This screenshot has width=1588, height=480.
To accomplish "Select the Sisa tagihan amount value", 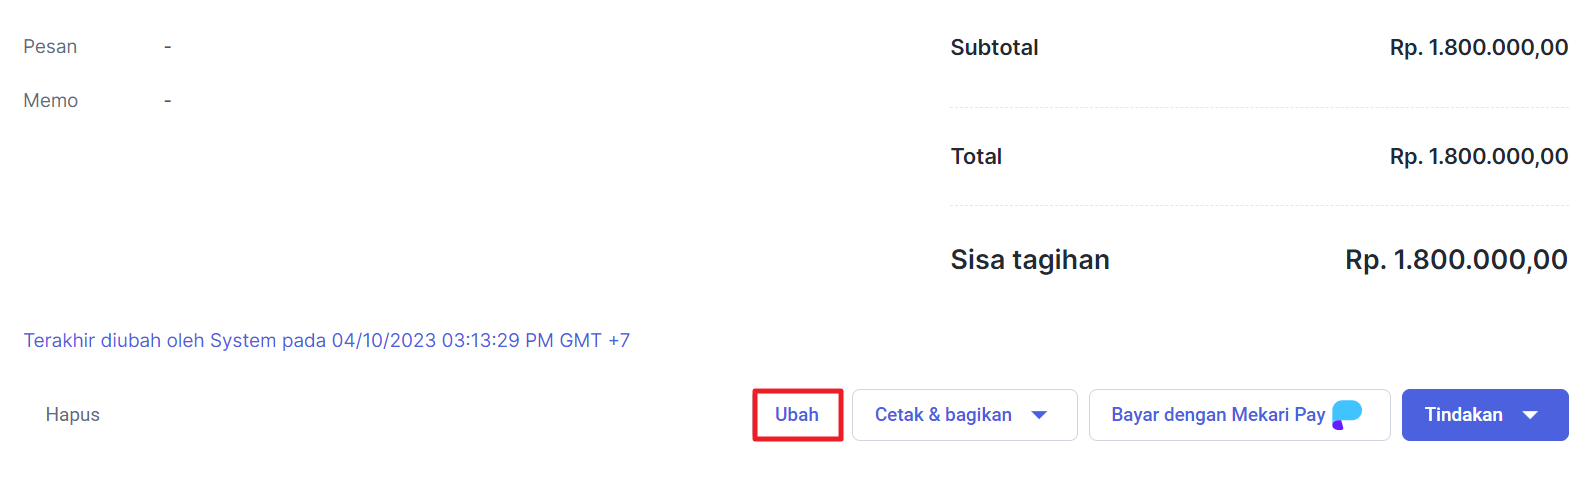I will point(1457,260).
